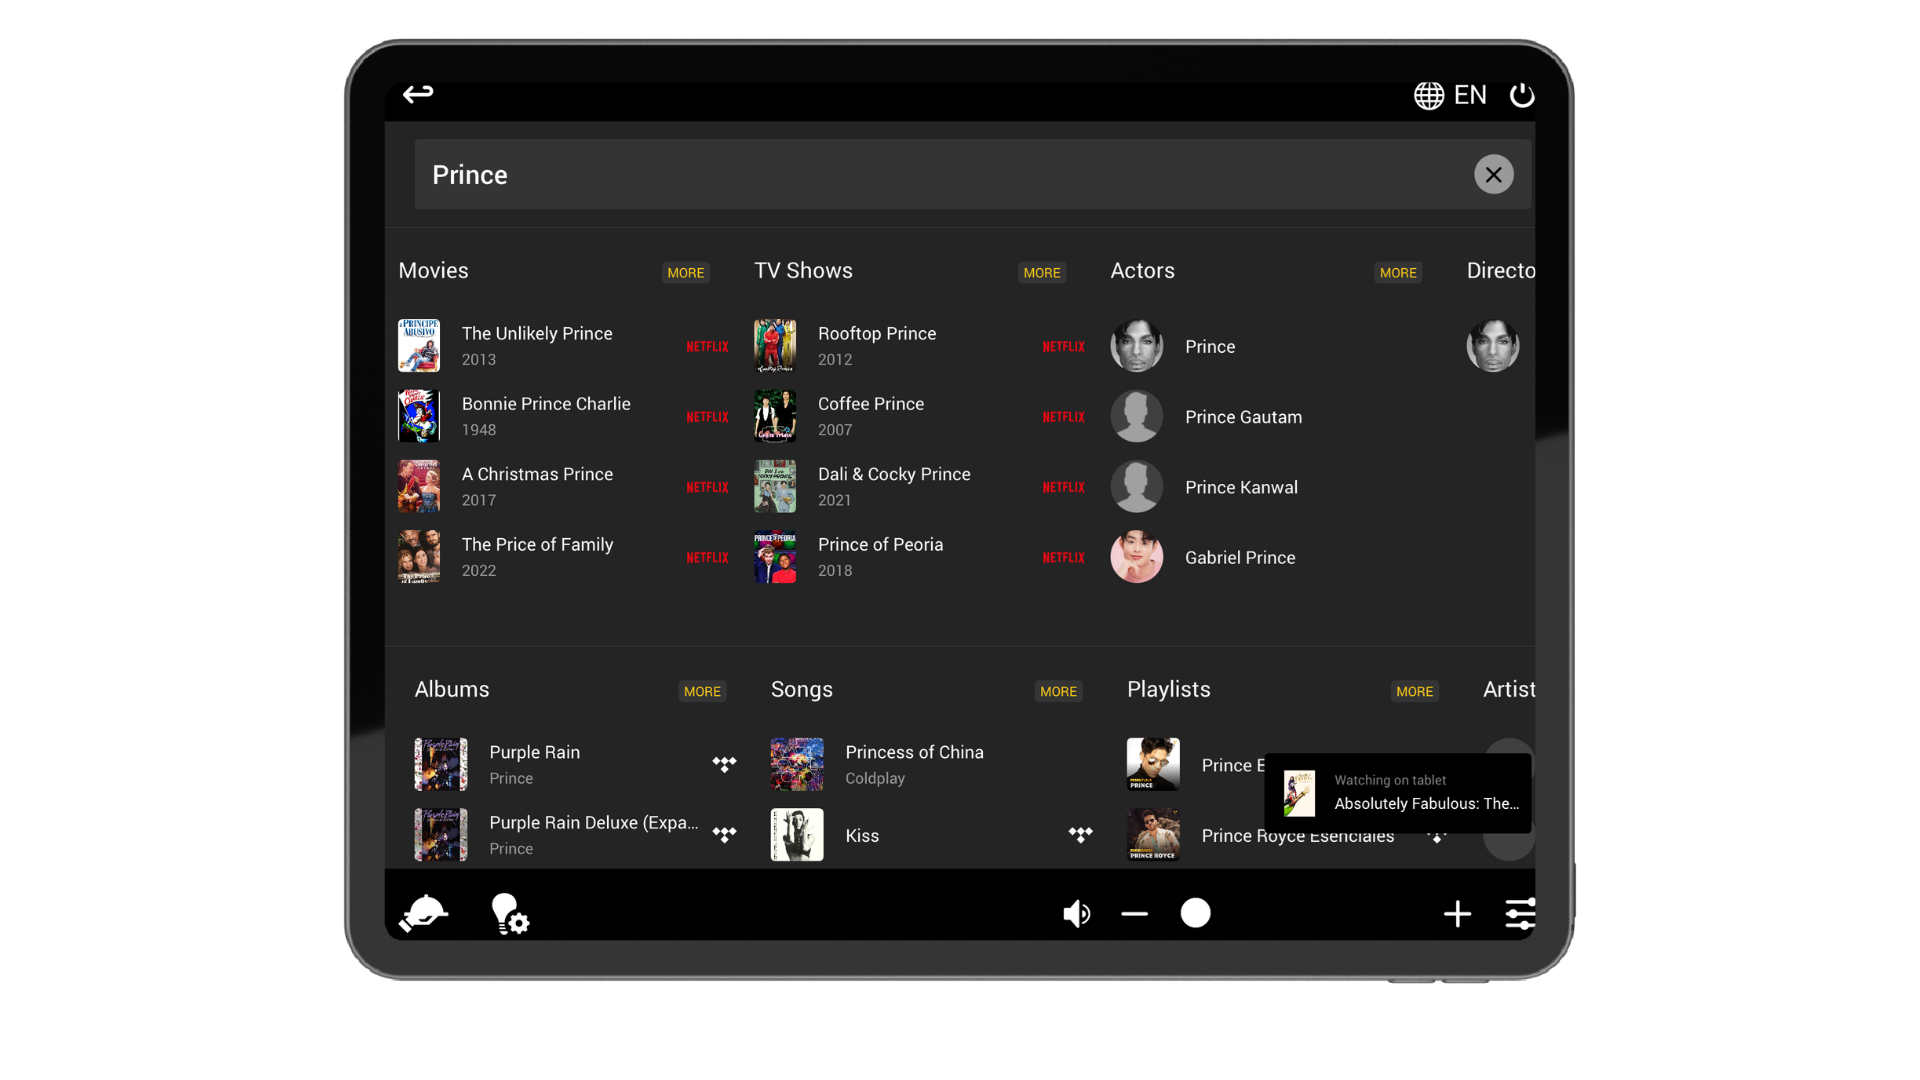The height and width of the screenshot is (1080, 1920).
Task: Select the 'Princess of China' song title
Action: pos(914,752)
